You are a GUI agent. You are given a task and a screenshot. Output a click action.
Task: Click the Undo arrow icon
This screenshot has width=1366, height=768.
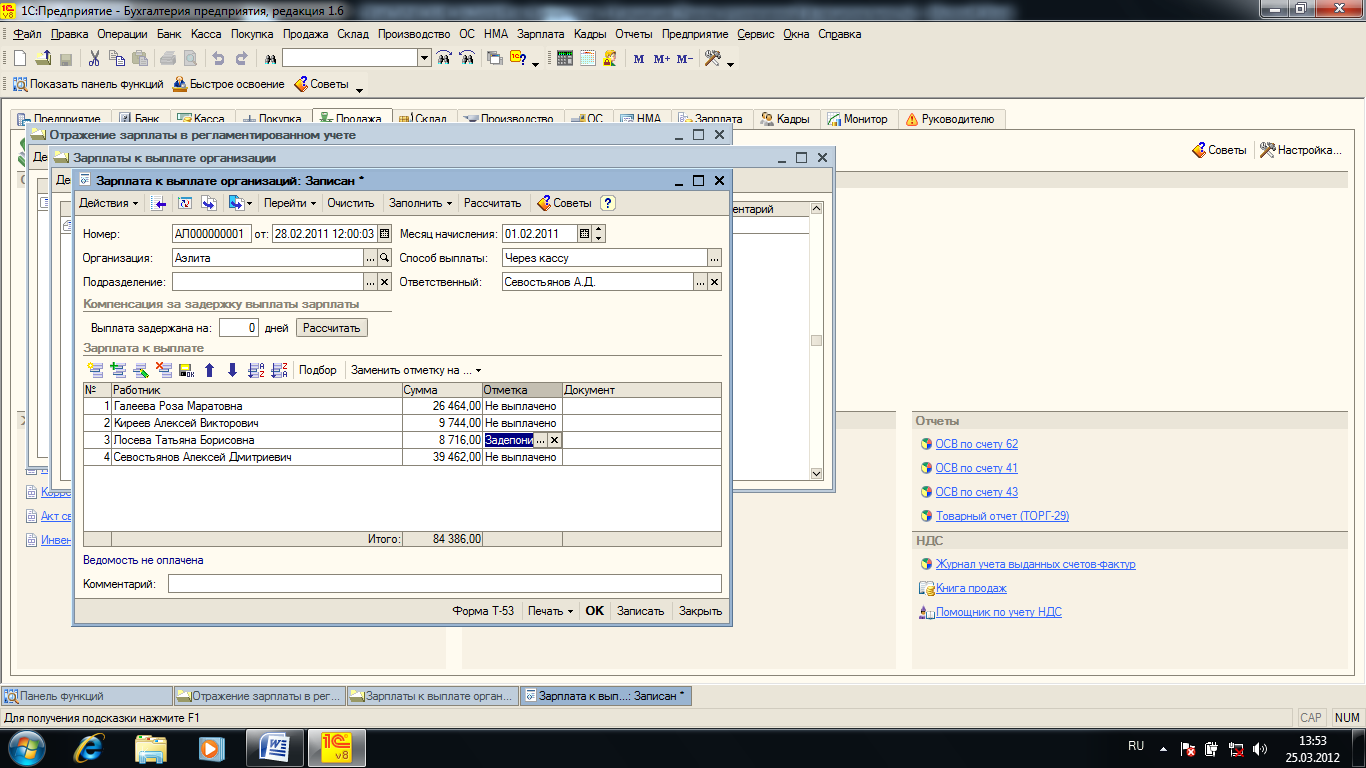218,59
